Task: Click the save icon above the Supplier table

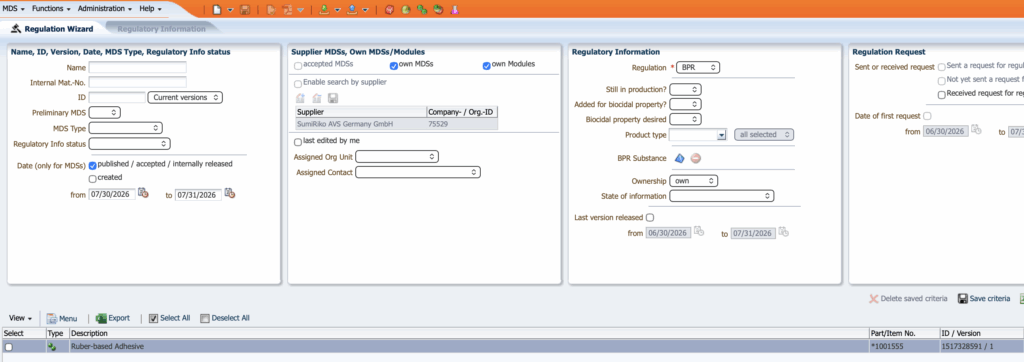Action: click(x=333, y=98)
